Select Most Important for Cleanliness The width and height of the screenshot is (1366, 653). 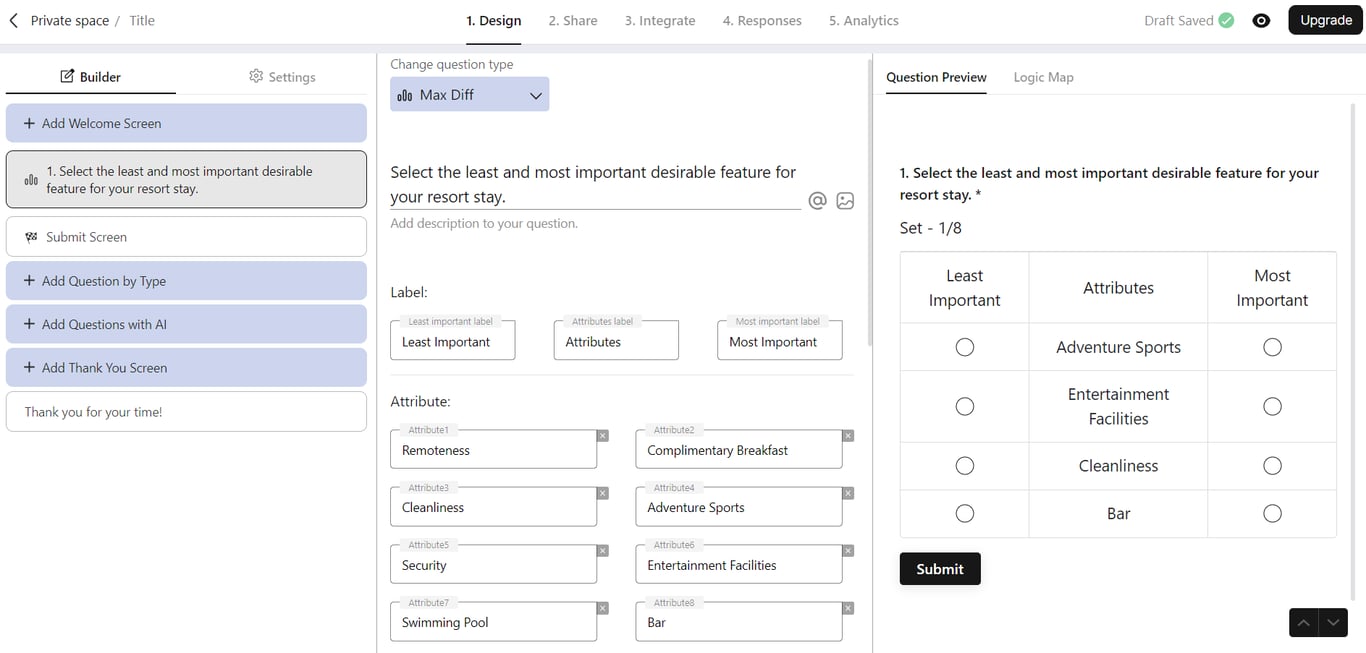point(1272,466)
